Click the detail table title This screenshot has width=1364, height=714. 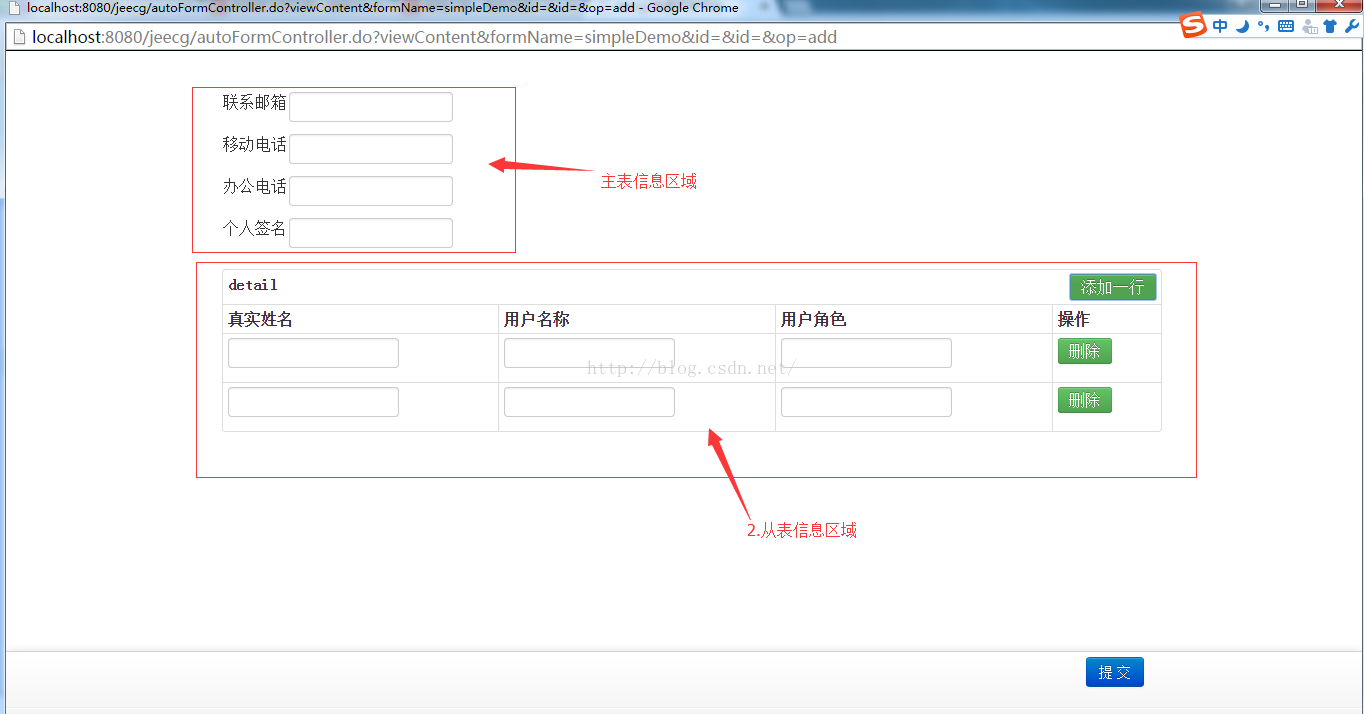tap(253, 285)
